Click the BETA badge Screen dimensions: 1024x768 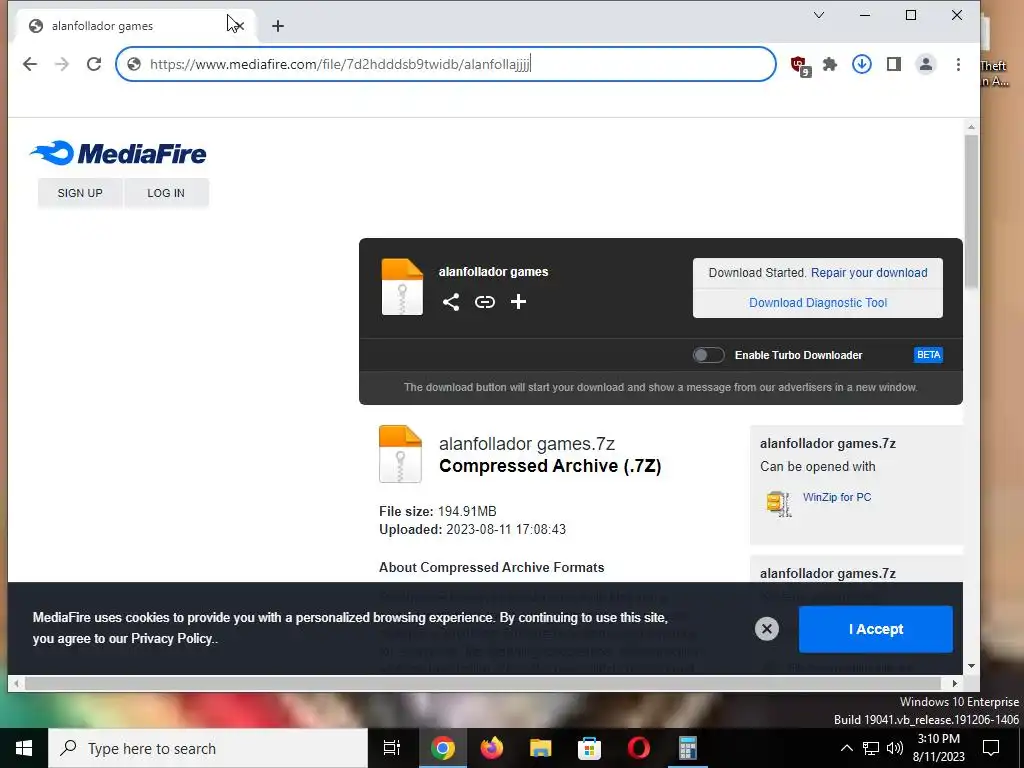928,355
